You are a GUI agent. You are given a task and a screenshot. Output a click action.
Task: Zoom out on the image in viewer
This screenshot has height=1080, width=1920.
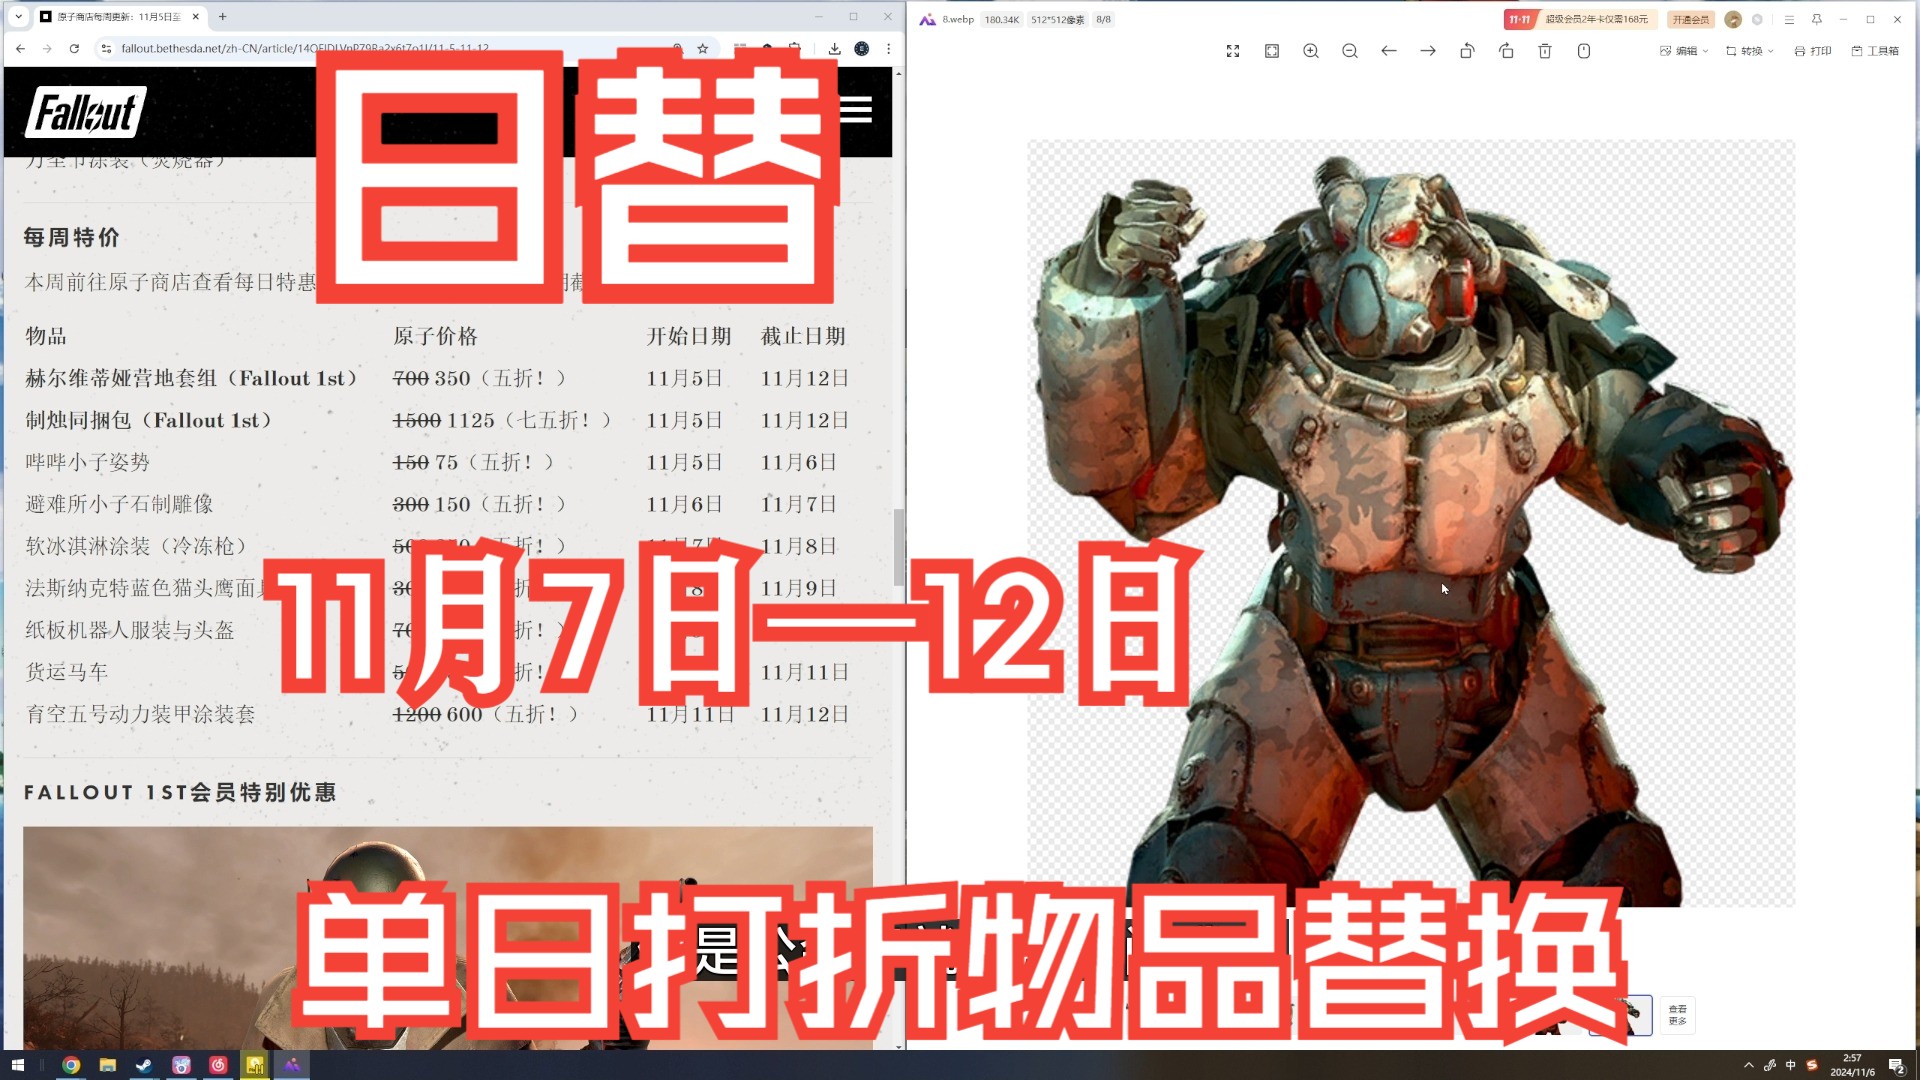[x=1350, y=51]
